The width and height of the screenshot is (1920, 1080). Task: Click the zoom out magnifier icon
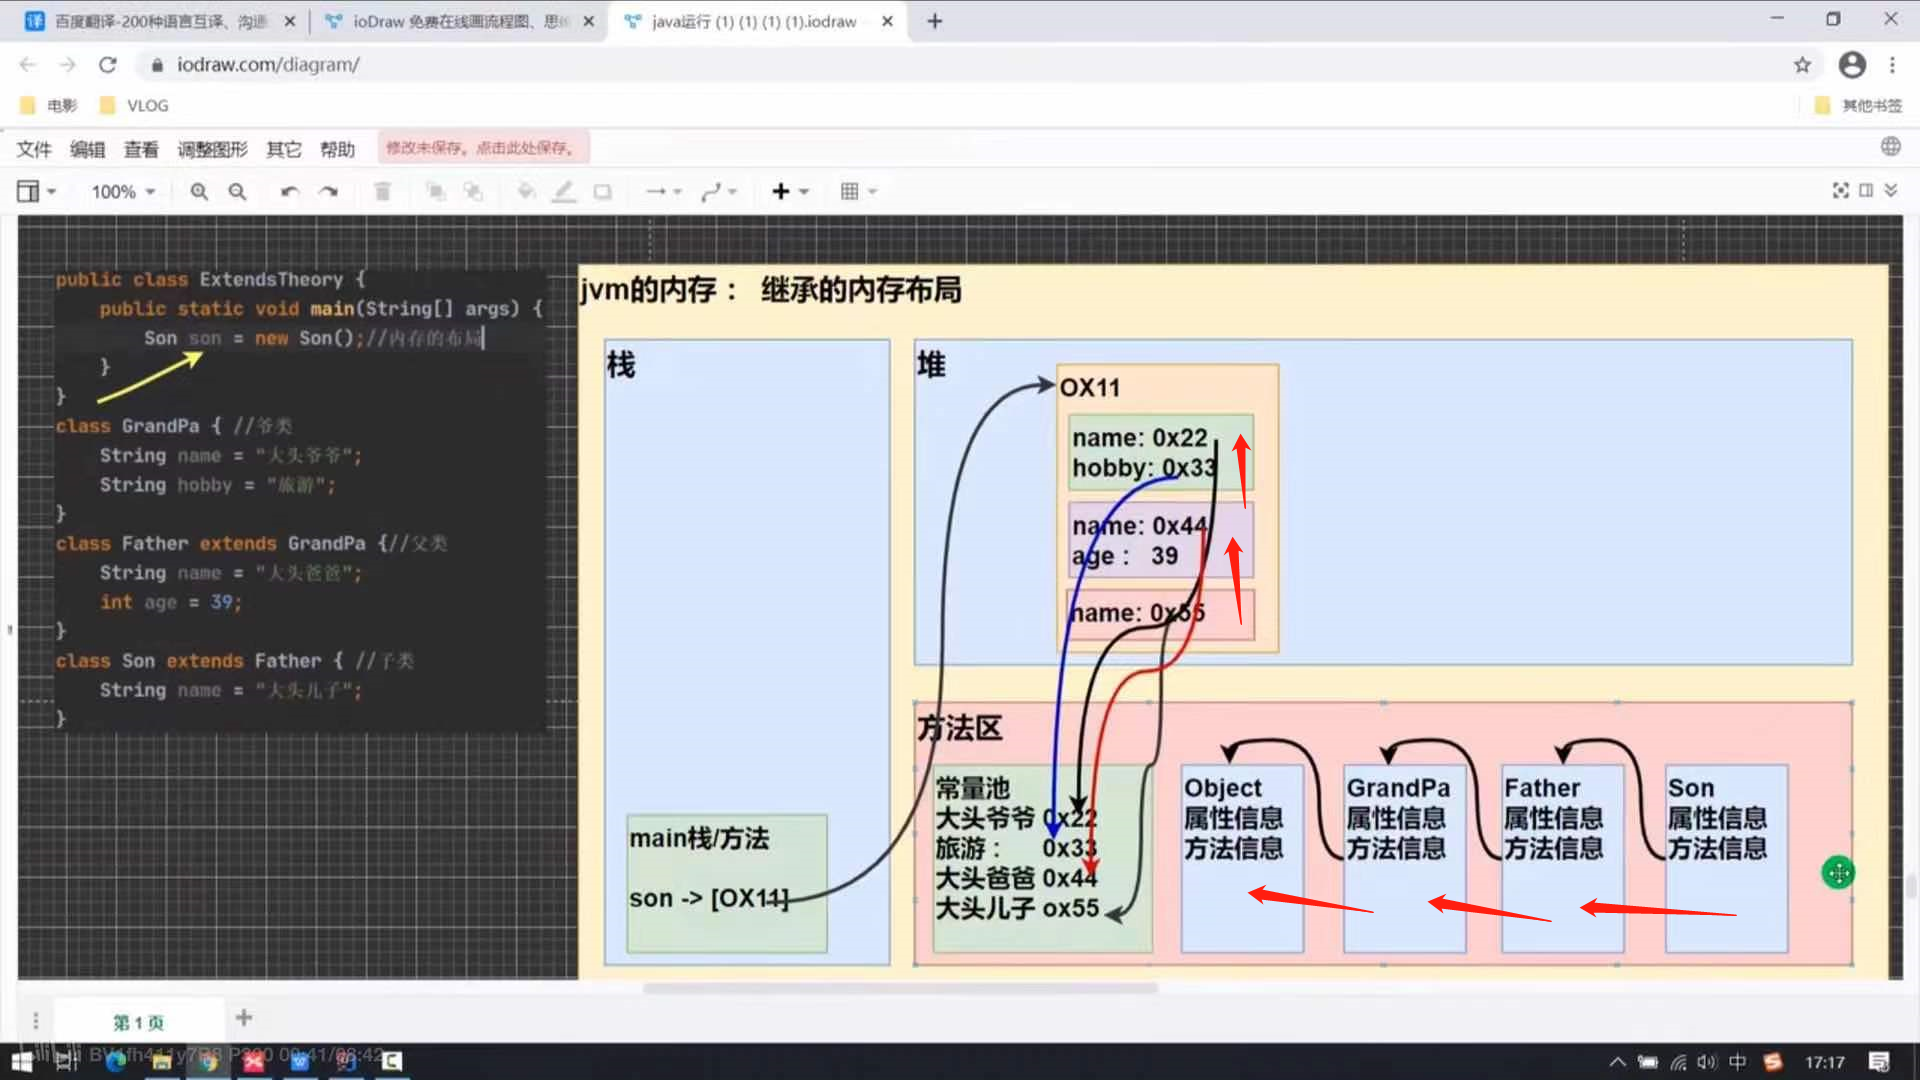click(237, 191)
